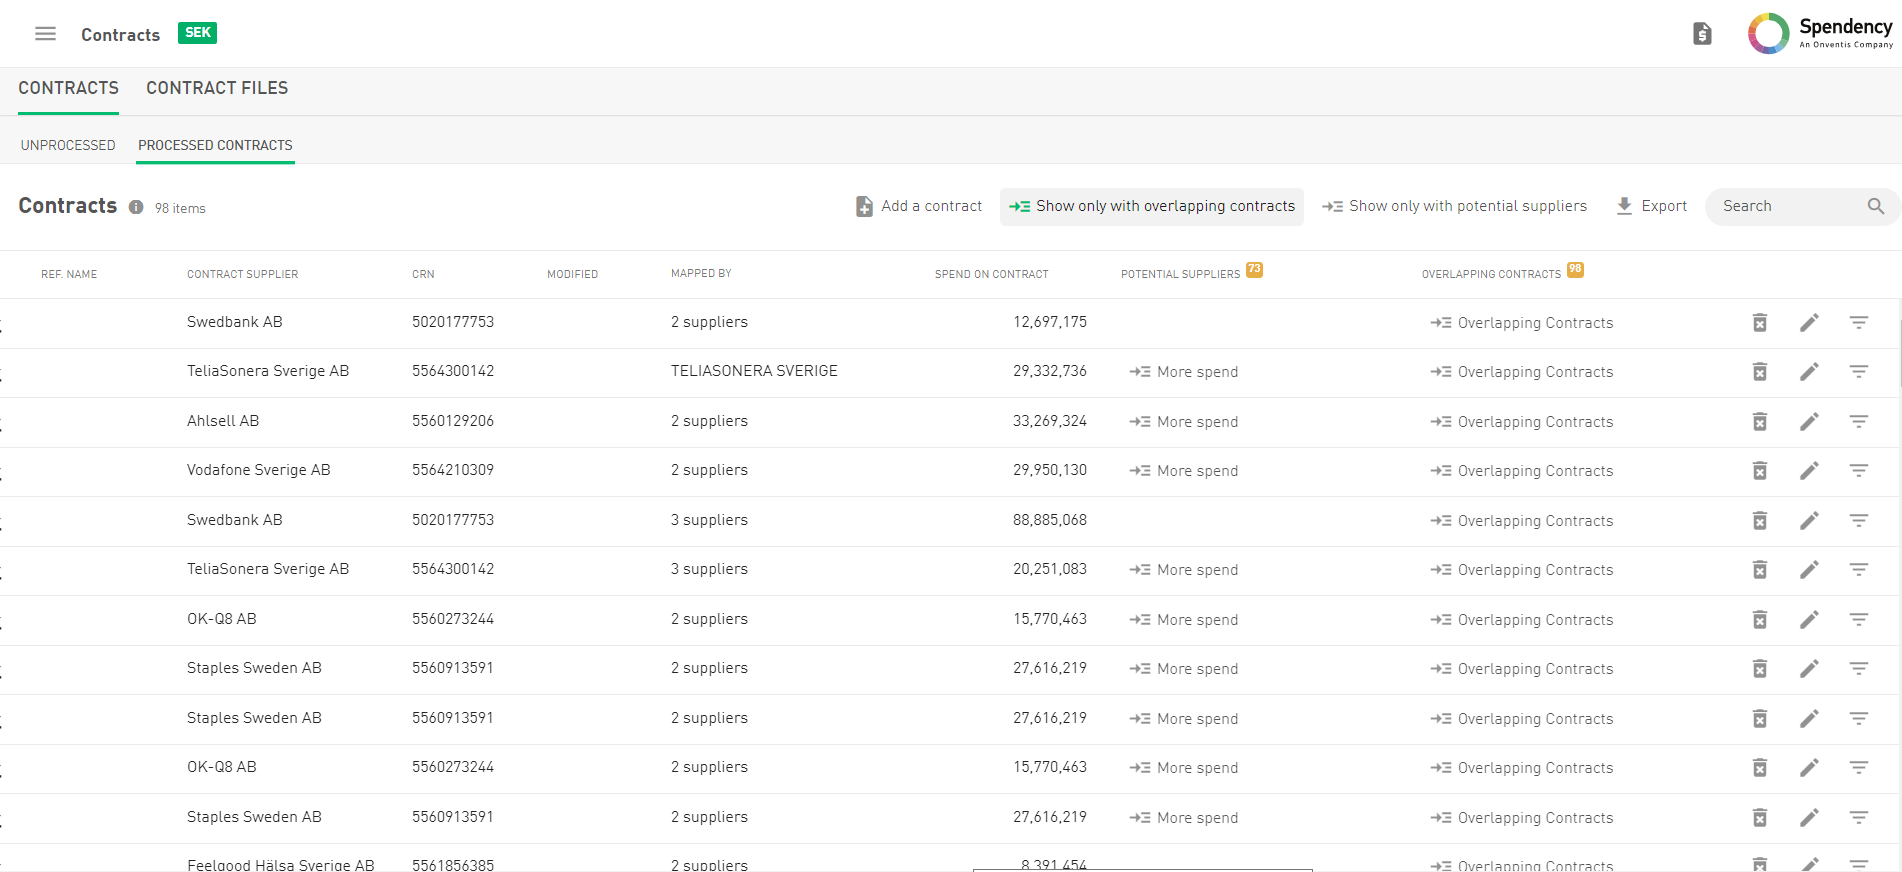The height and width of the screenshot is (872, 1902).
Task: Expand Overlapping Contracts for Vodafone Sverige AB
Action: [1521, 471]
